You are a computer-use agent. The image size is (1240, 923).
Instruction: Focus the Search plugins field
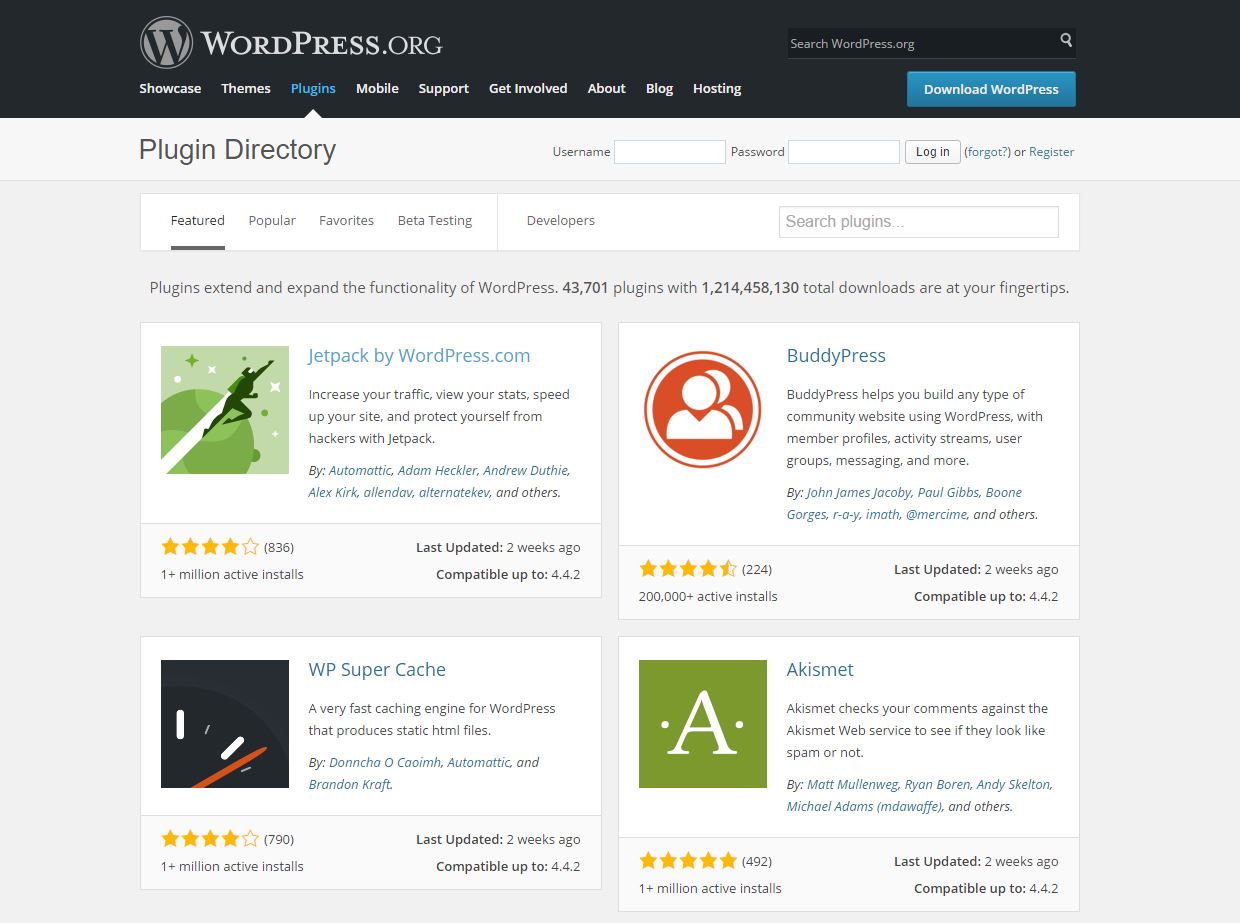919,222
